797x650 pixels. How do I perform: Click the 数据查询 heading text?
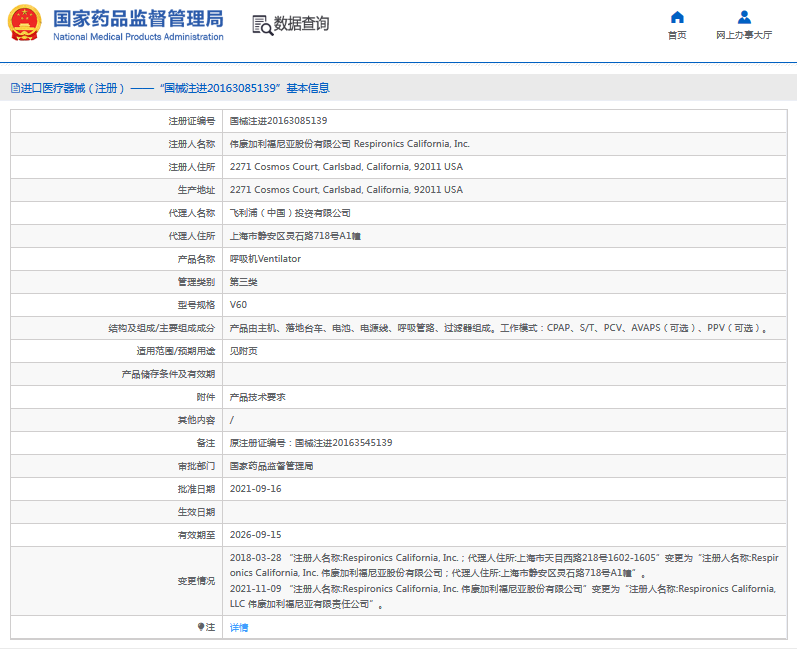(x=301, y=23)
